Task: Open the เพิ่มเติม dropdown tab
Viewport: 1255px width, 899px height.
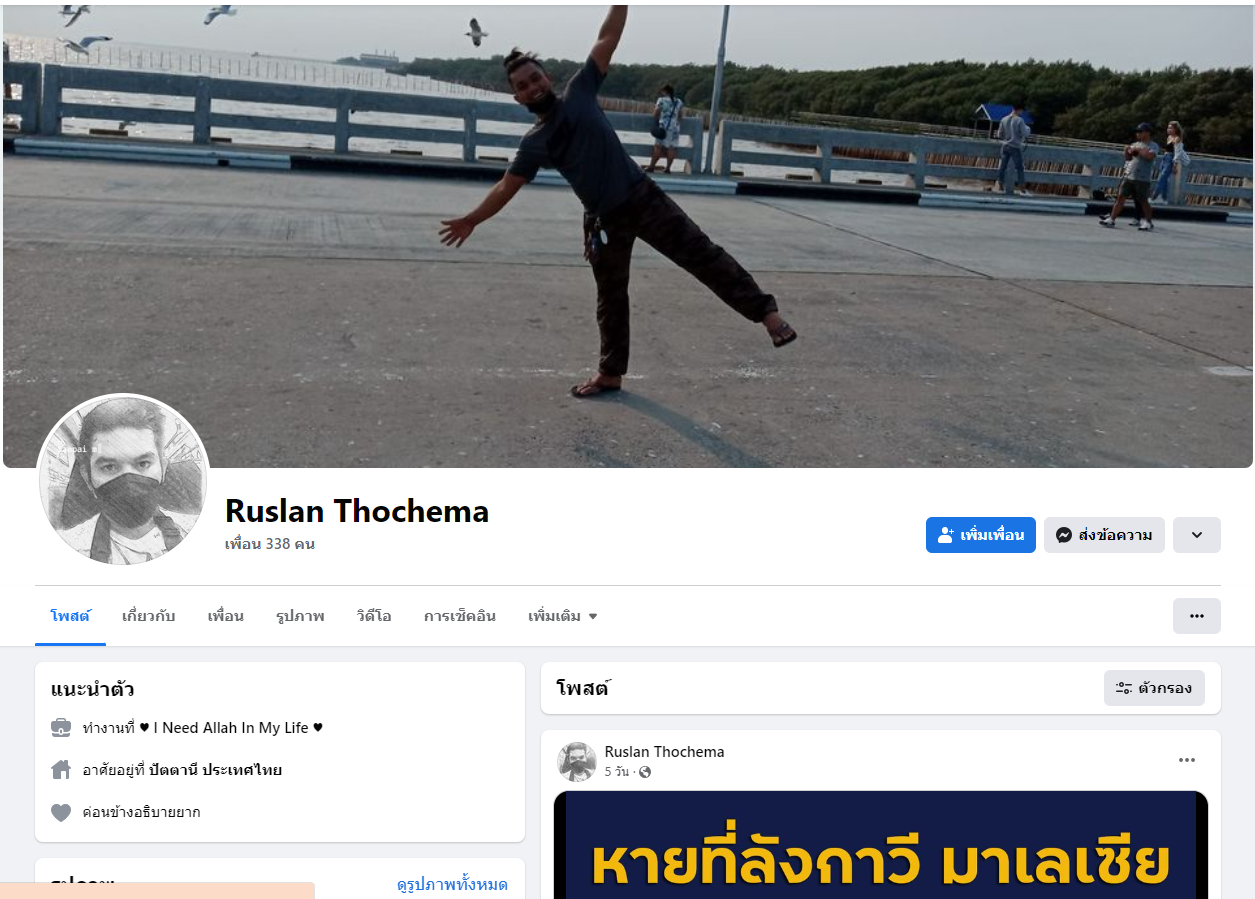Action: tap(563, 616)
